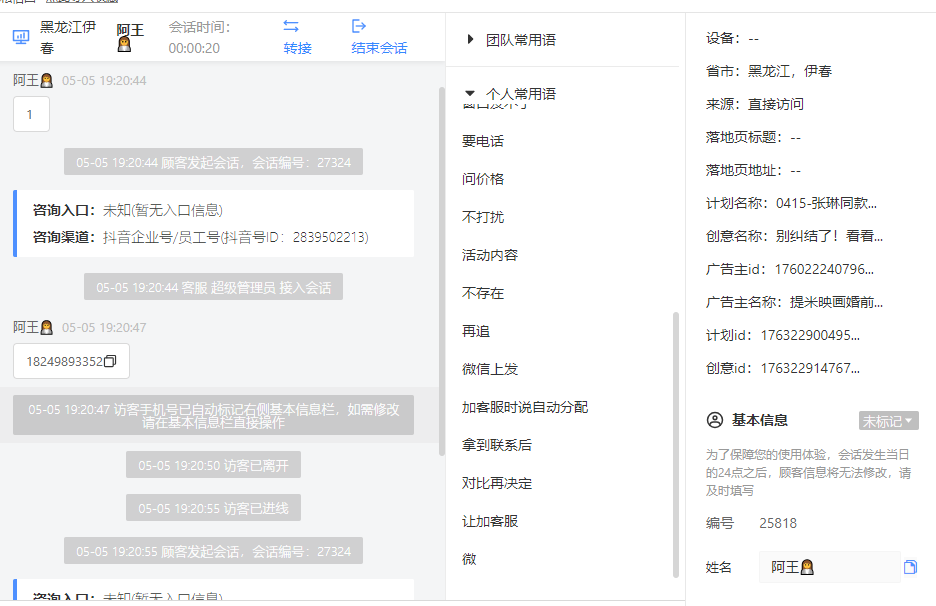Click the chat message bubble containing 1
The height and width of the screenshot is (606, 936).
click(31, 114)
